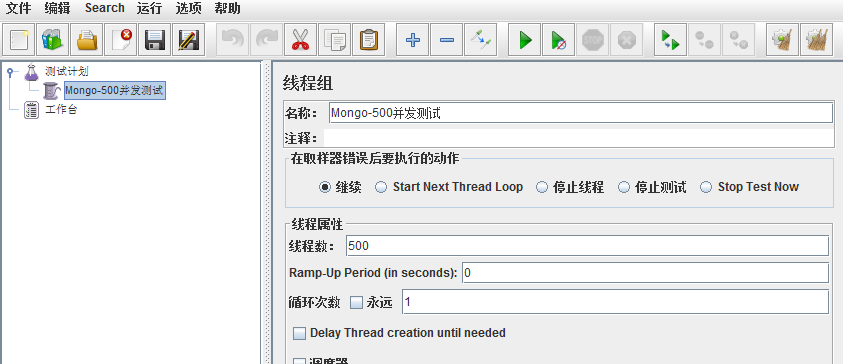
Task: Click the Clear broom icon
Action: point(782,40)
